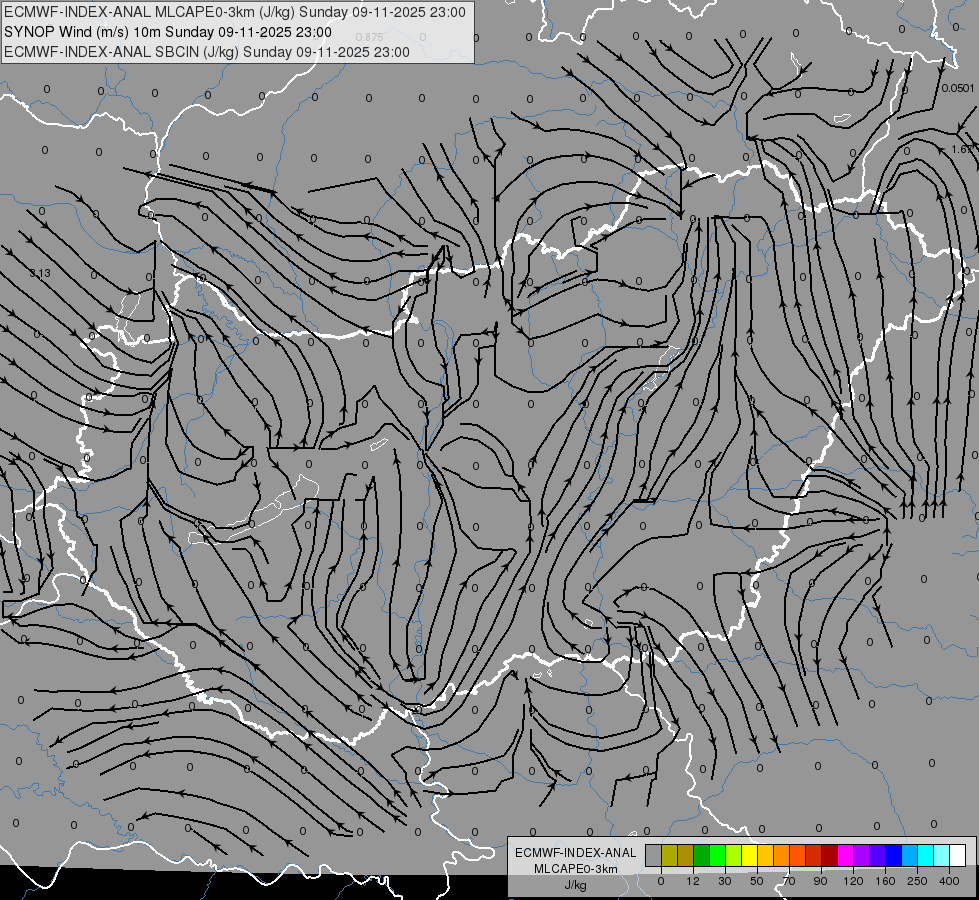Click the legend label MLCAPE0-3km
The image size is (979, 900).
pyautogui.click(x=576, y=869)
